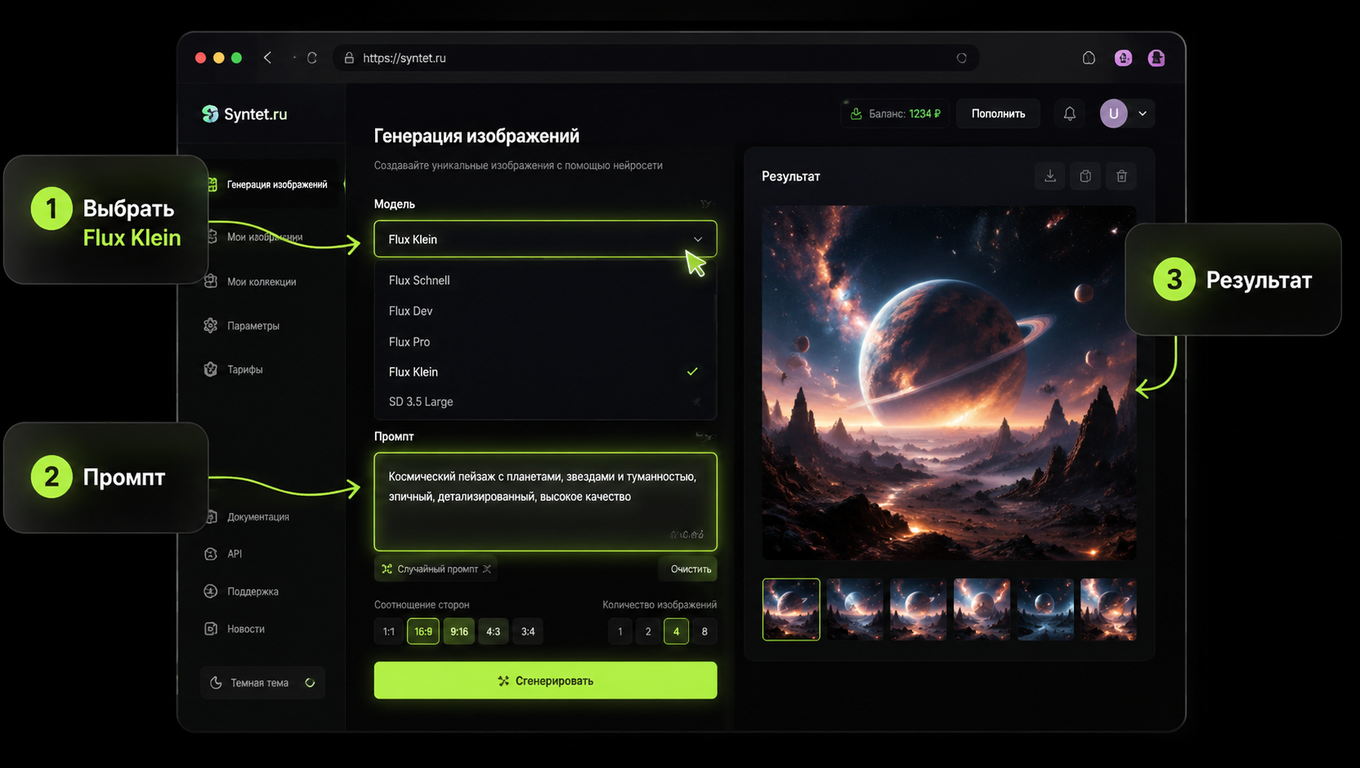This screenshot has width=1360, height=768.
Task: Click the browser back arrow
Action: tap(267, 58)
